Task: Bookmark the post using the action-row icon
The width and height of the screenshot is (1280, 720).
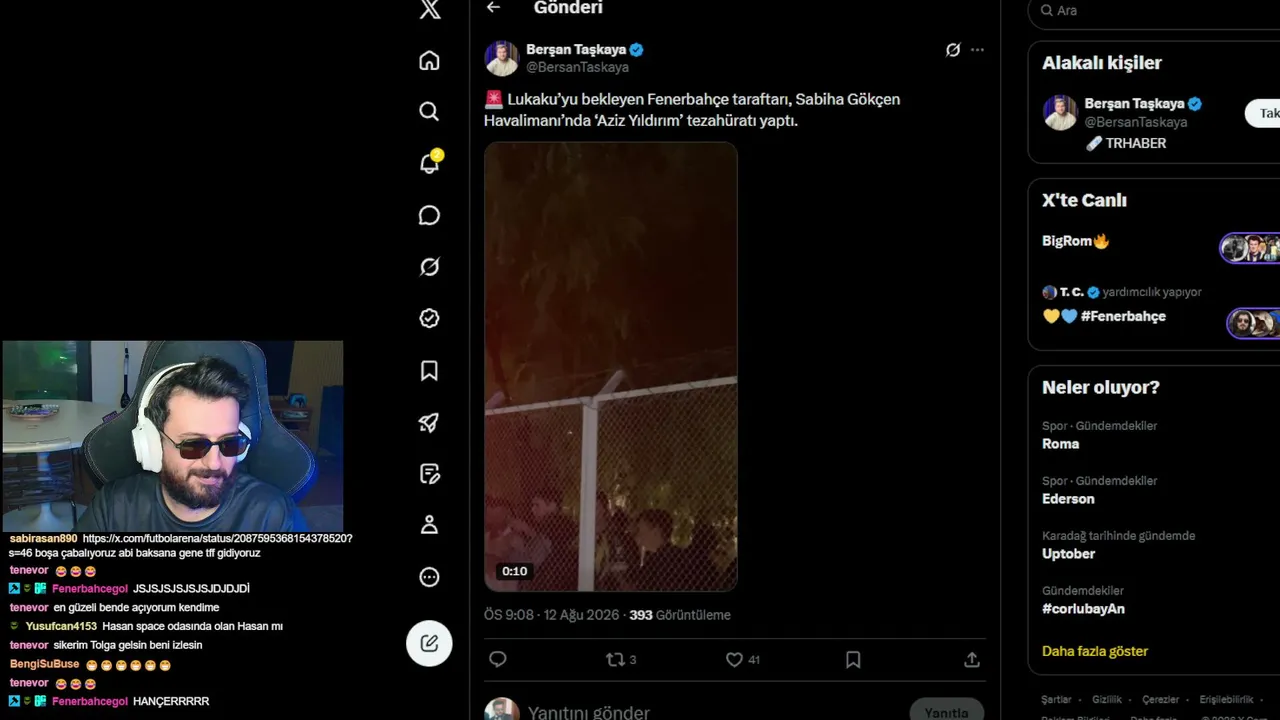Action: (853, 660)
